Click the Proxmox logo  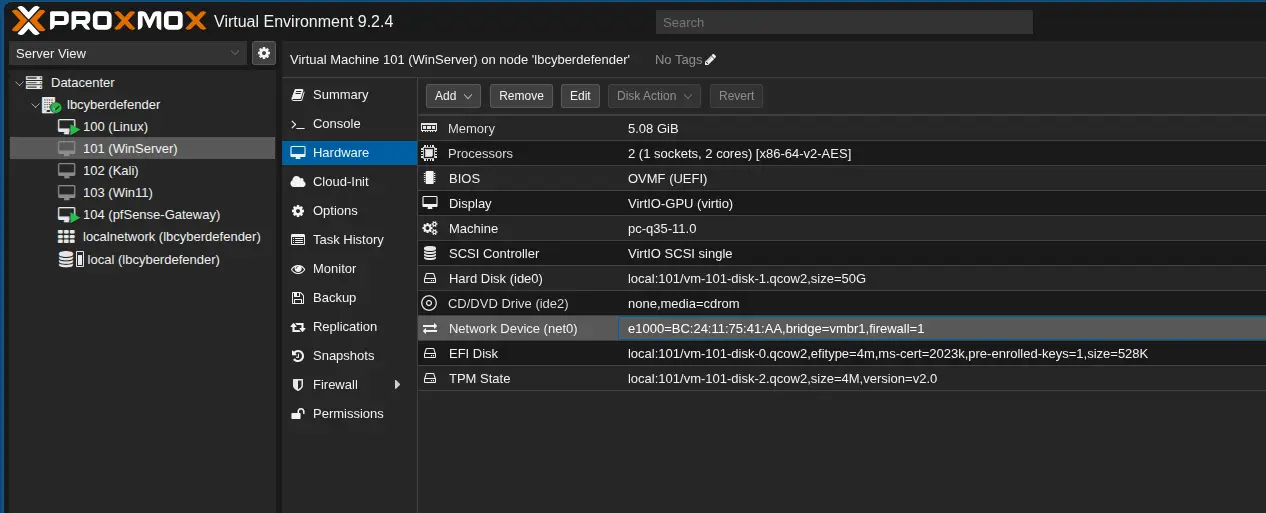pos(108,21)
